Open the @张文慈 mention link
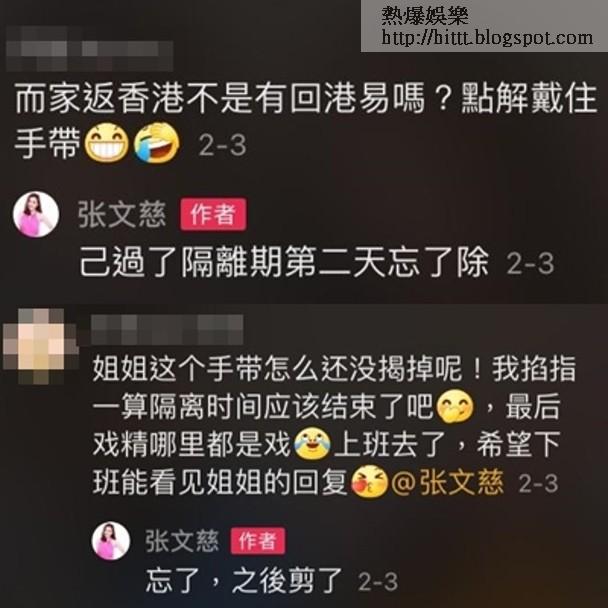The height and width of the screenshot is (608, 608). (x=447, y=482)
